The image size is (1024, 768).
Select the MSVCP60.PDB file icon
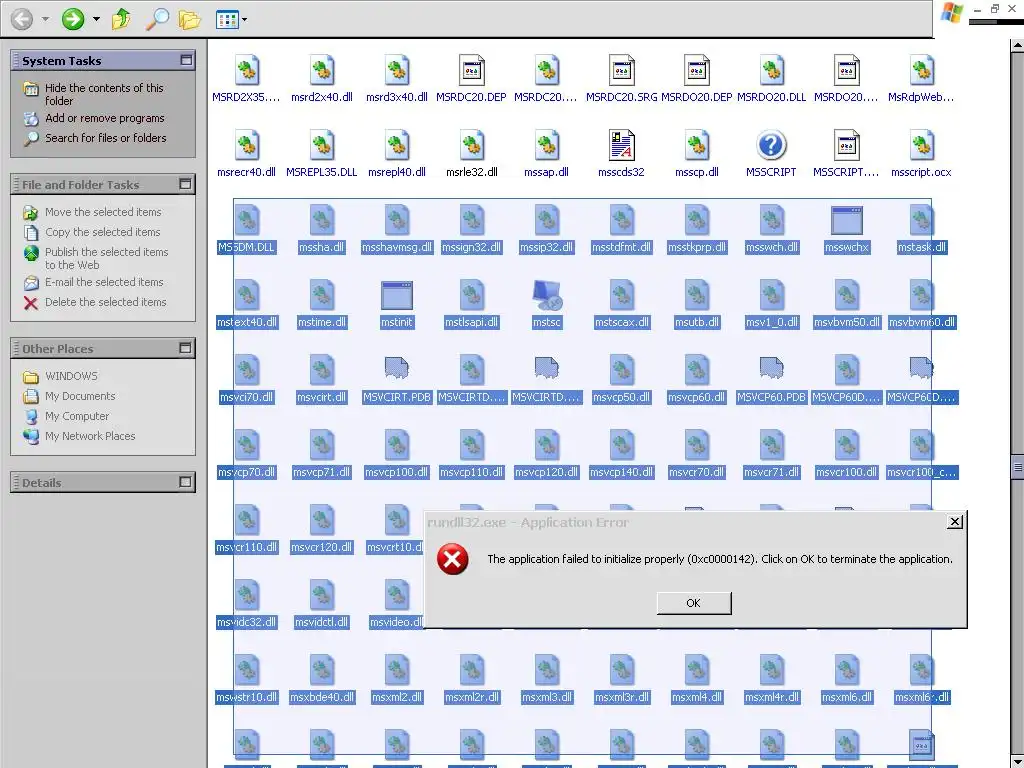(771, 369)
